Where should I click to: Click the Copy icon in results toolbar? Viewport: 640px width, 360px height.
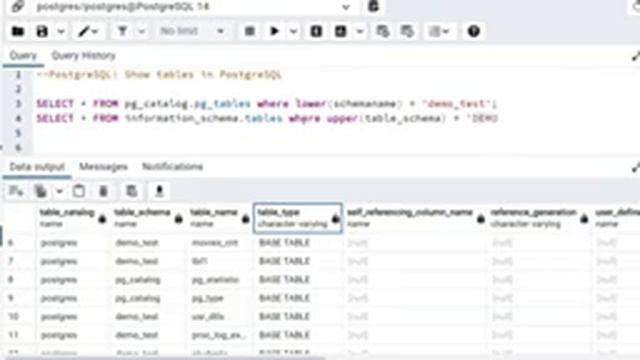pos(41,191)
